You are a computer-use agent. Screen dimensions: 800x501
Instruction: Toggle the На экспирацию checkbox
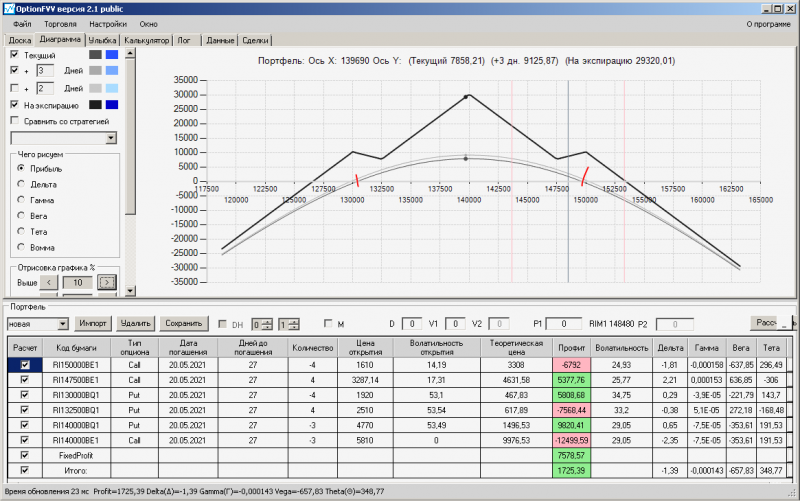click(14, 105)
